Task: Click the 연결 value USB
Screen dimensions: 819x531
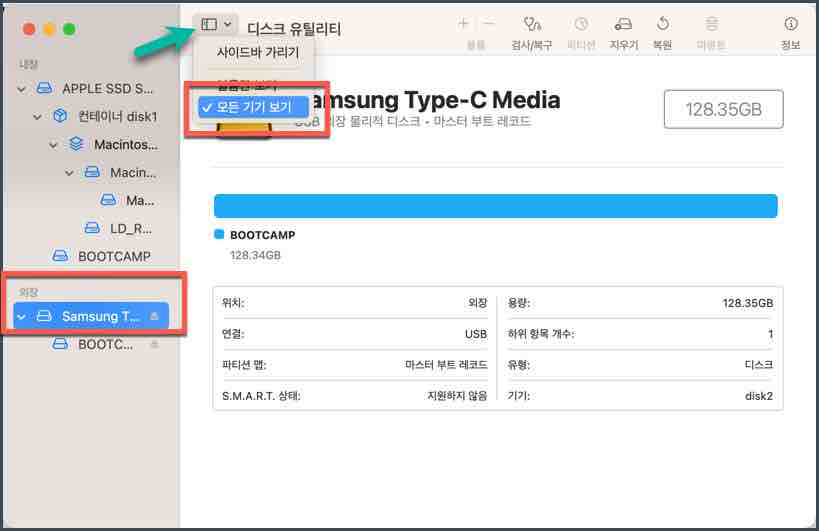Action: pos(476,334)
